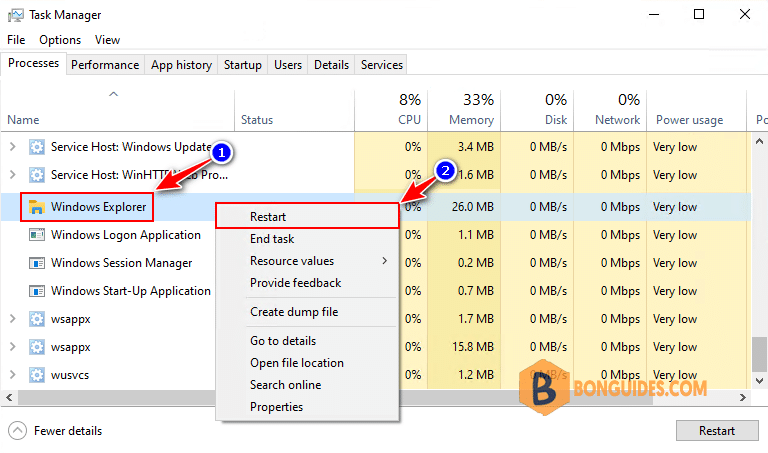Switch to the Performance tab
The image size is (768, 453).
click(105, 65)
